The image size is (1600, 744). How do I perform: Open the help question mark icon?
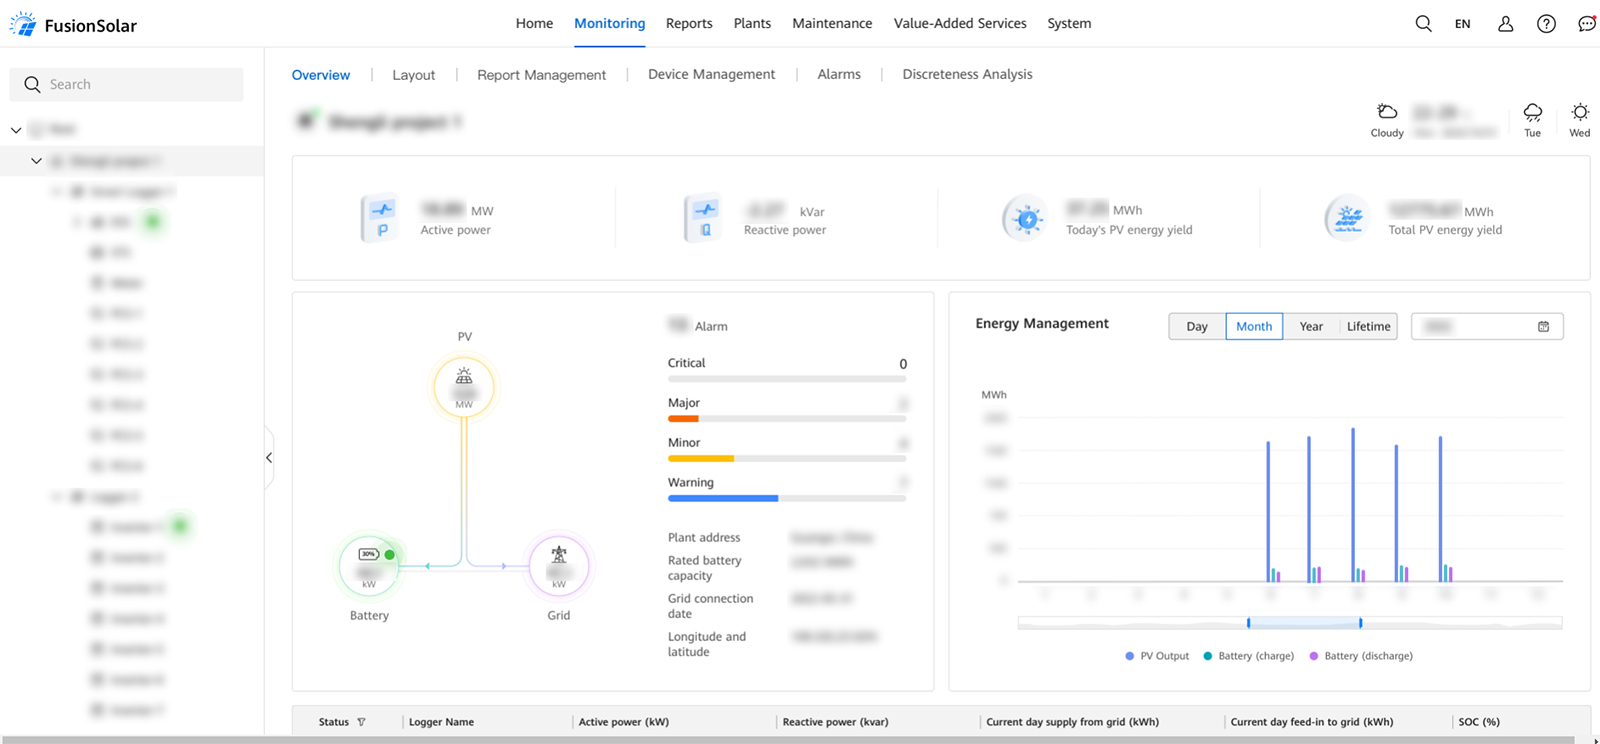(1546, 24)
